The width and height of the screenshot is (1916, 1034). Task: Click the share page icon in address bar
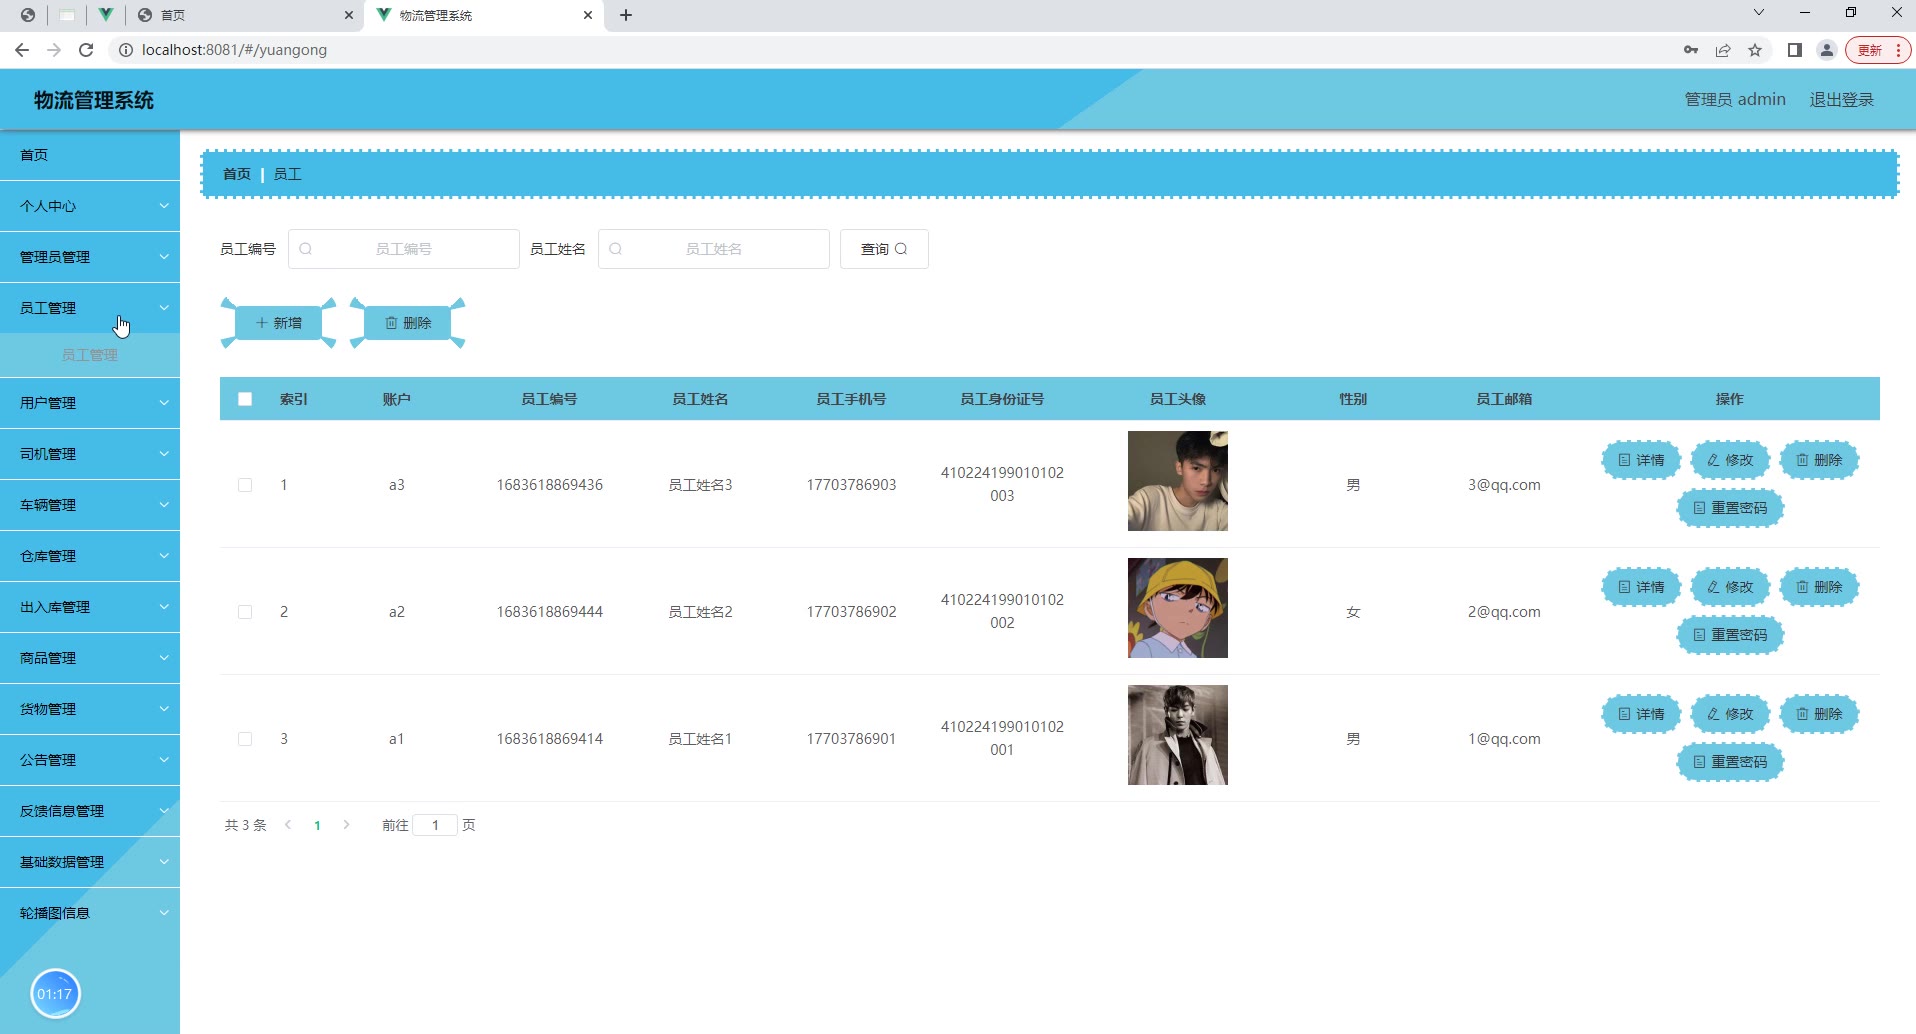(x=1723, y=50)
